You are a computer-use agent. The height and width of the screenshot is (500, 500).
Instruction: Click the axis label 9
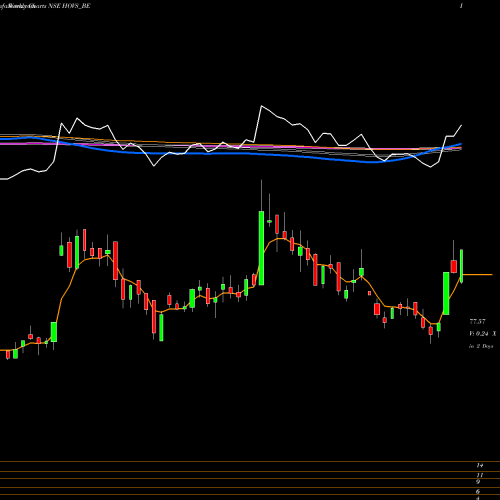[x=478, y=482]
